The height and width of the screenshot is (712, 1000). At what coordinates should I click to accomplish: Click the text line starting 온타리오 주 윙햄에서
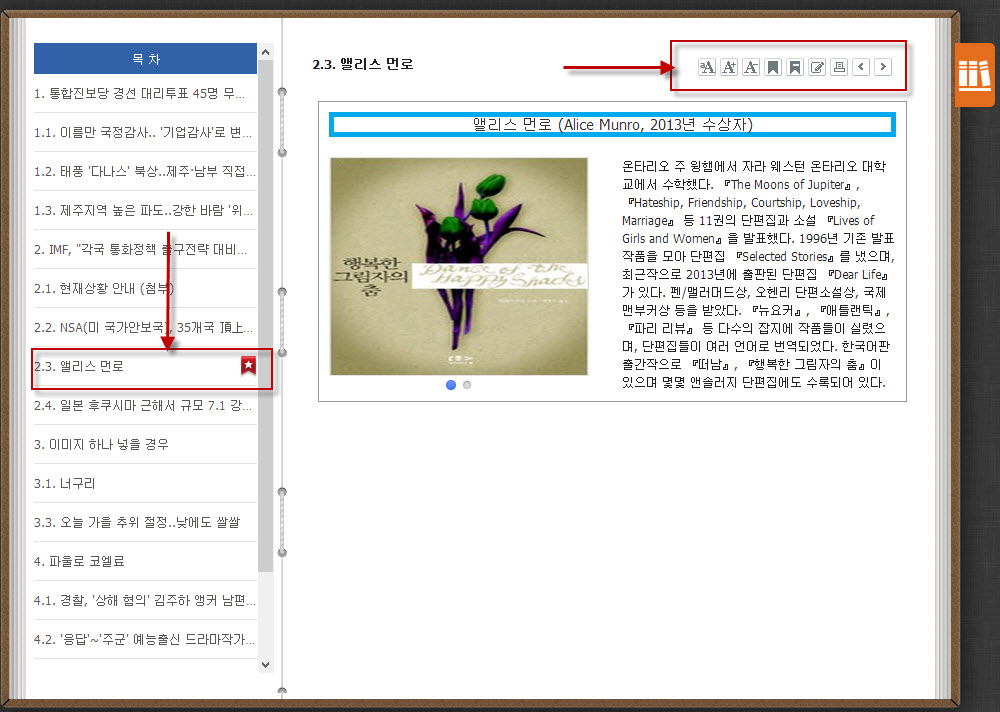click(754, 167)
